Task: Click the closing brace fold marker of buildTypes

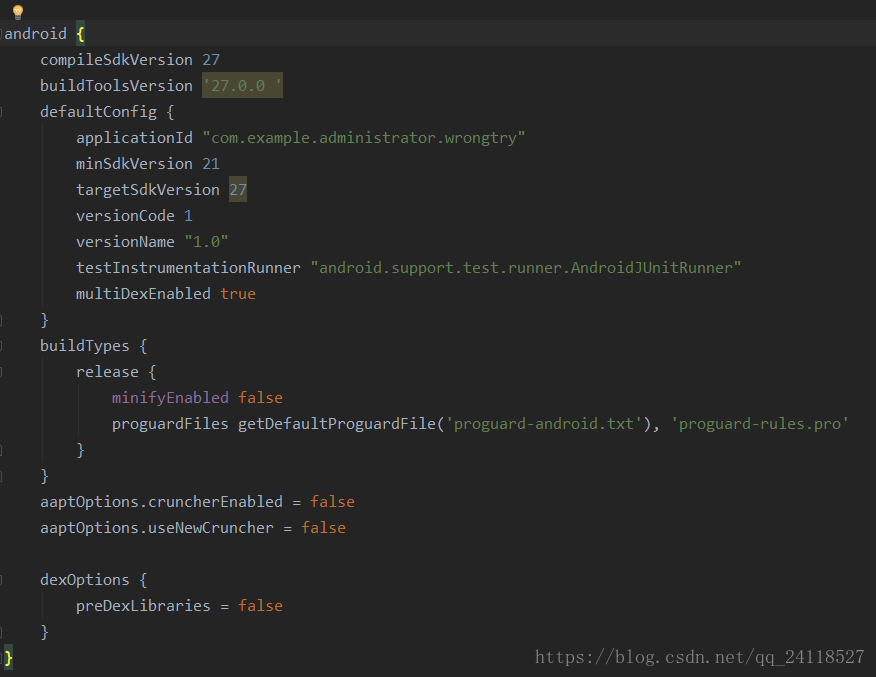Action: (x=2, y=476)
